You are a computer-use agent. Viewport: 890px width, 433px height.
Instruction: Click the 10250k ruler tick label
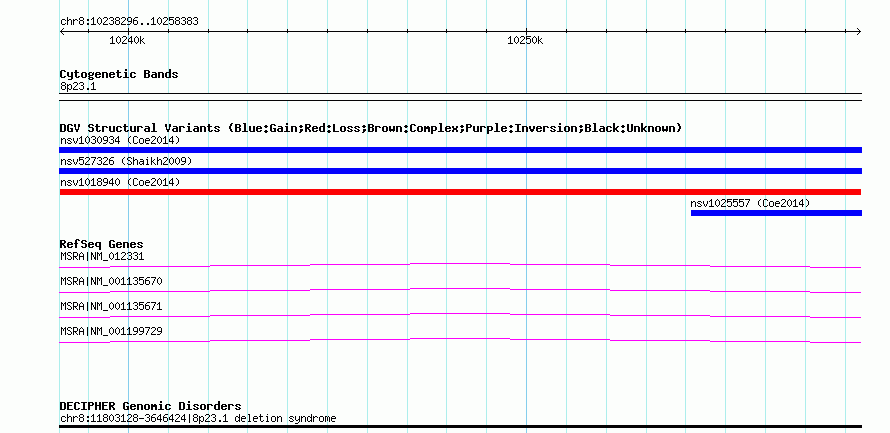(525, 40)
